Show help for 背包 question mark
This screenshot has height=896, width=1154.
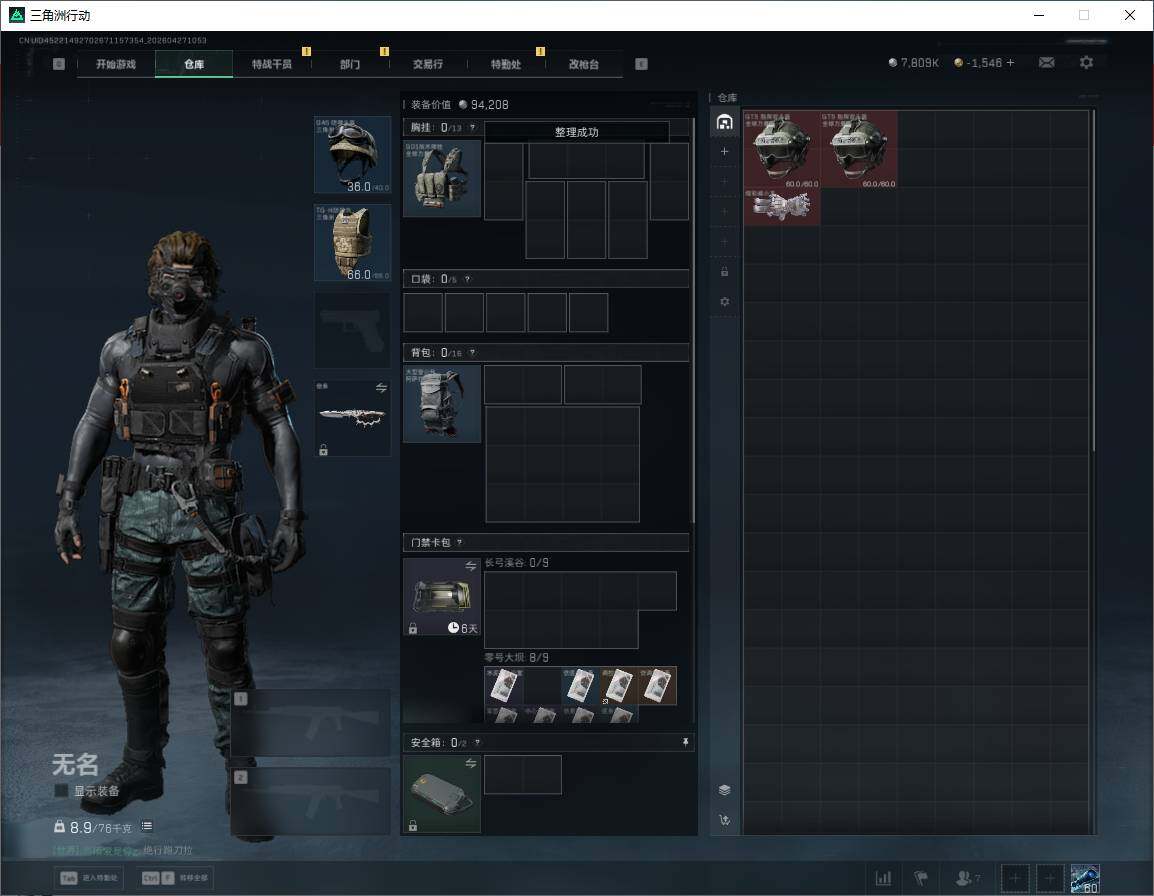click(472, 353)
